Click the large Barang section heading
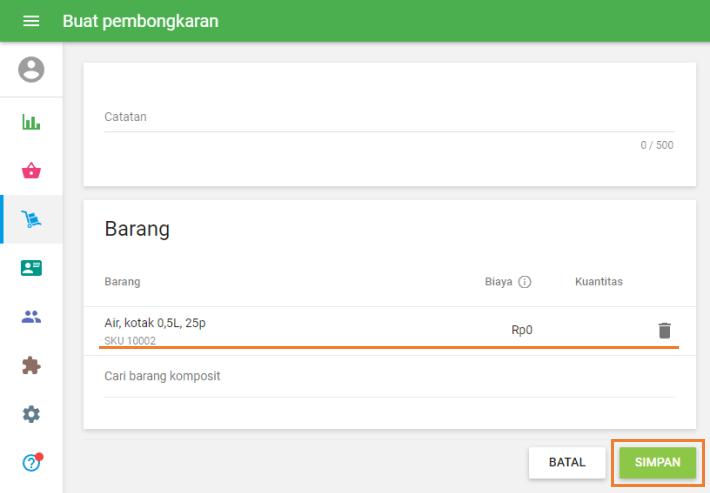 point(137,229)
